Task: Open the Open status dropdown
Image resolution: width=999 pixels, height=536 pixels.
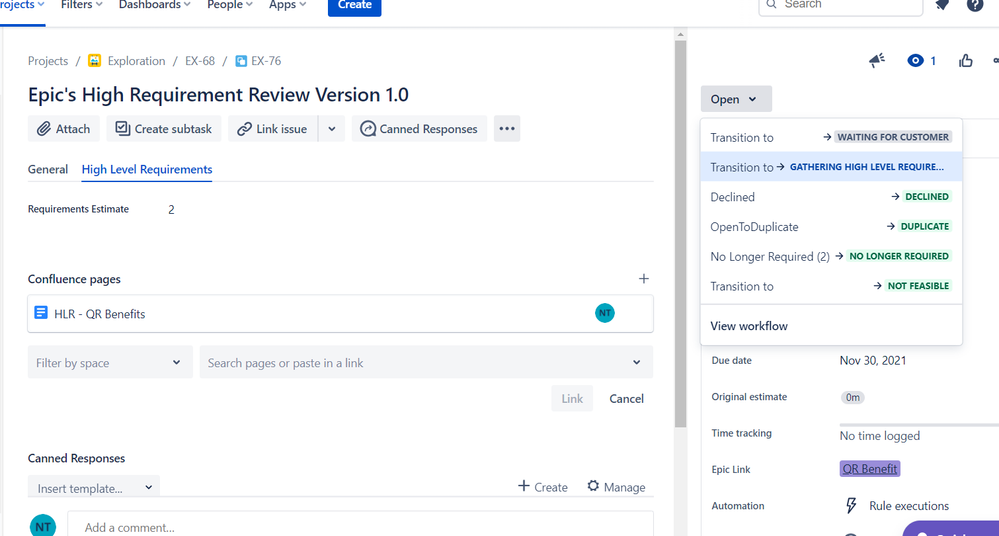Action: coord(736,99)
